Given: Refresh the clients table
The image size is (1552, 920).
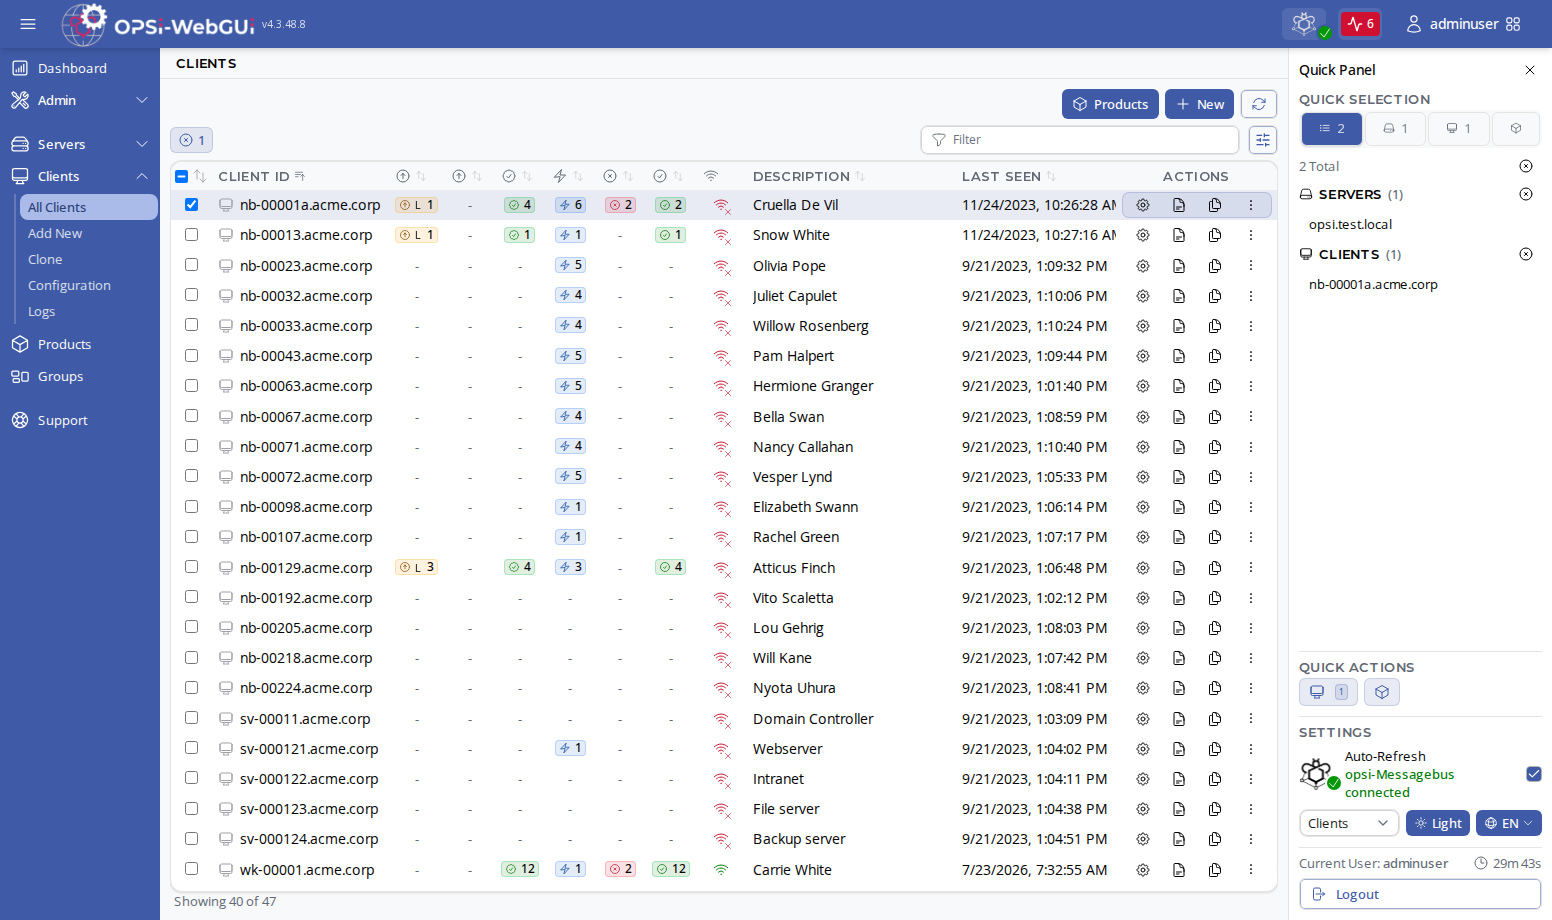Looking at the screenshot, I should click(x=1259, y=104).
